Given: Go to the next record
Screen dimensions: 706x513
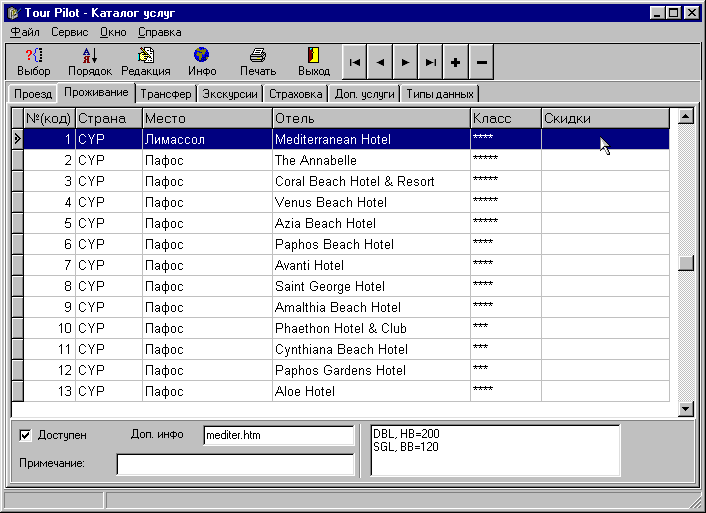Looking at the screenshot, I should 405,62.
